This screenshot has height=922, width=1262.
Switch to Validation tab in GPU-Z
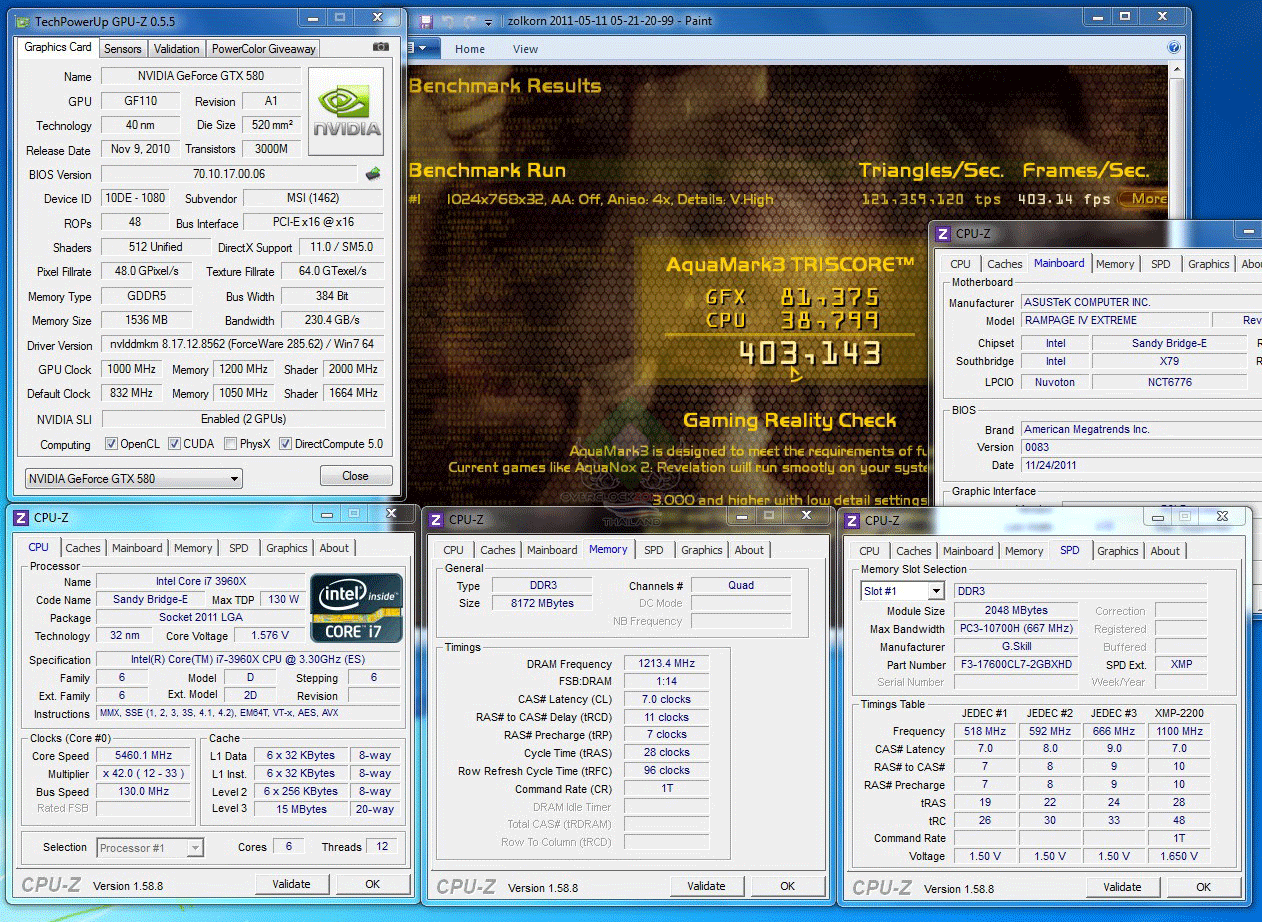coord(177,48)
